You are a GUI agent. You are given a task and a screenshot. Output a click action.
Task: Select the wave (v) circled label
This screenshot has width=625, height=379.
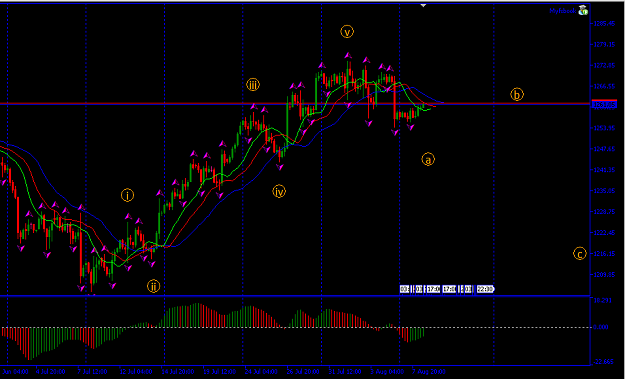[347, 31]
